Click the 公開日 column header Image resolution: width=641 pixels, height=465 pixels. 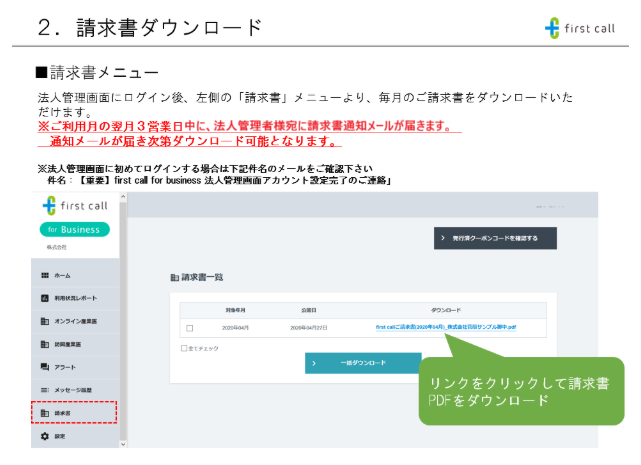309,310
